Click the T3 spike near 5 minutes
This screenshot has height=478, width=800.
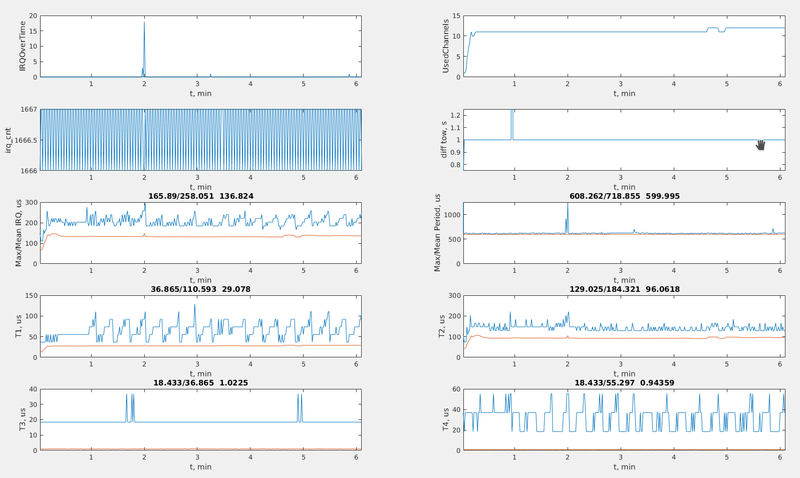(299, 407)
